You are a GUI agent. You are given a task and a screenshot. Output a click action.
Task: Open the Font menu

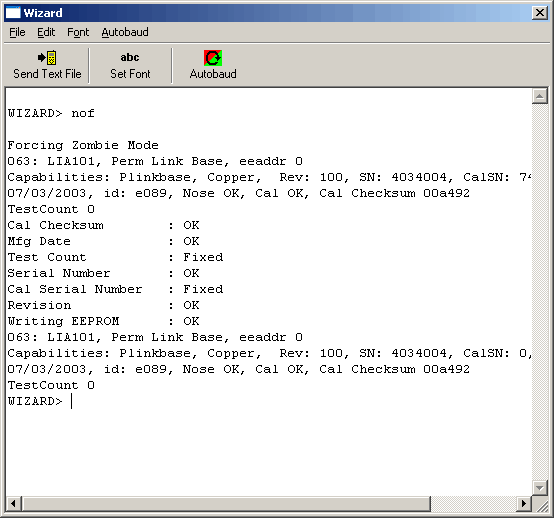pos(78,32)
